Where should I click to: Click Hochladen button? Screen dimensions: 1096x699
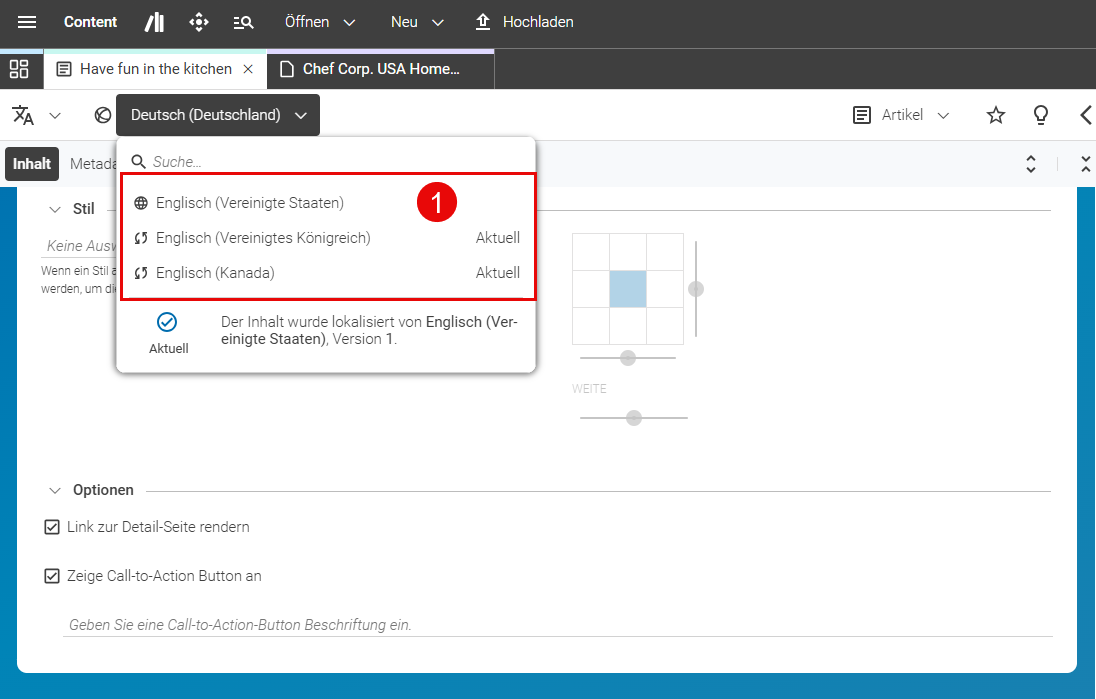524,22
